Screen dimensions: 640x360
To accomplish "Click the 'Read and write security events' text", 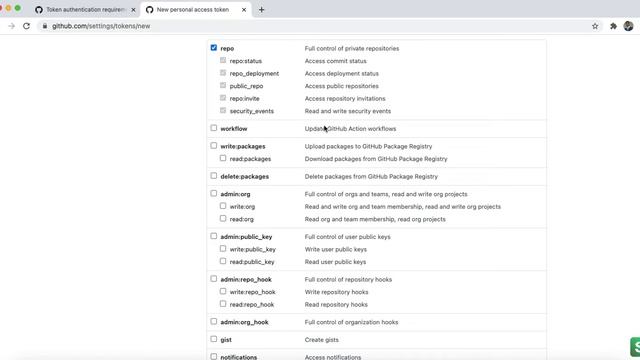I will pyautogui.click(x=348, y=111).
